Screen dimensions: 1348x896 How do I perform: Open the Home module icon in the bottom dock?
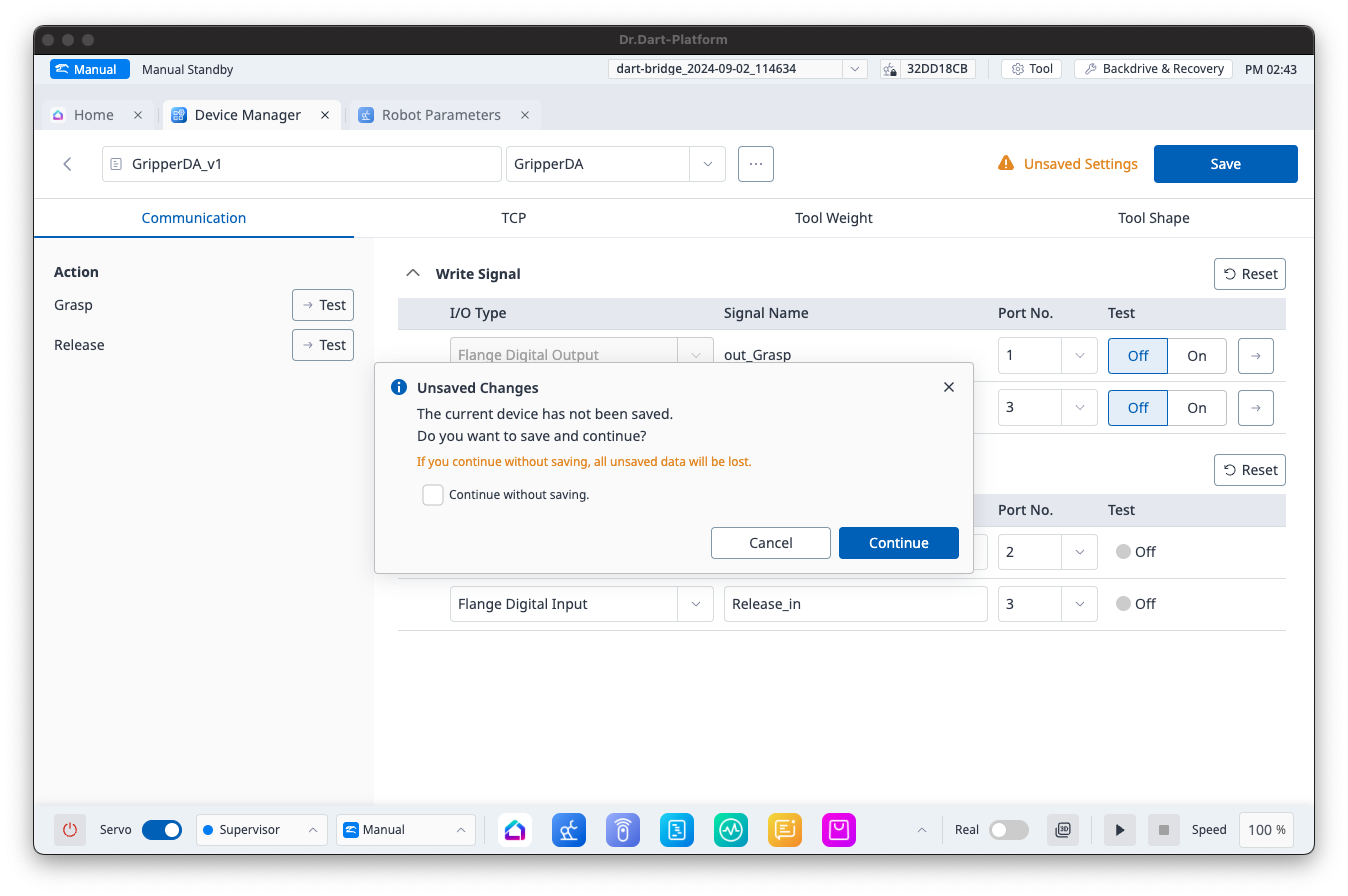515,830
